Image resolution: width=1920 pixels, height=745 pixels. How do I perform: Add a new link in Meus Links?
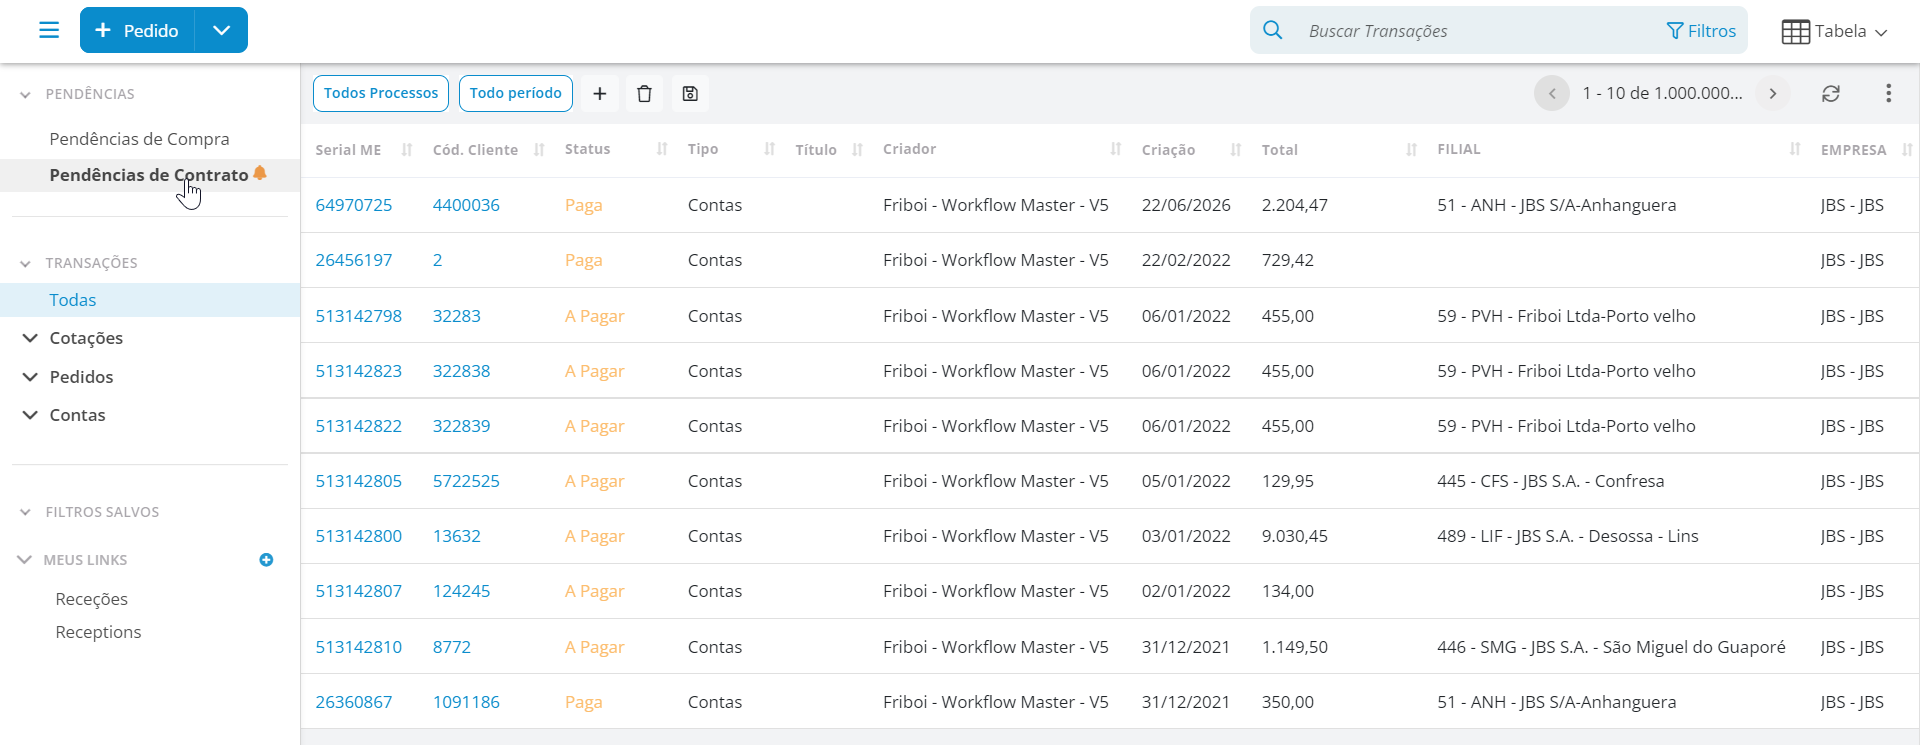266,560
